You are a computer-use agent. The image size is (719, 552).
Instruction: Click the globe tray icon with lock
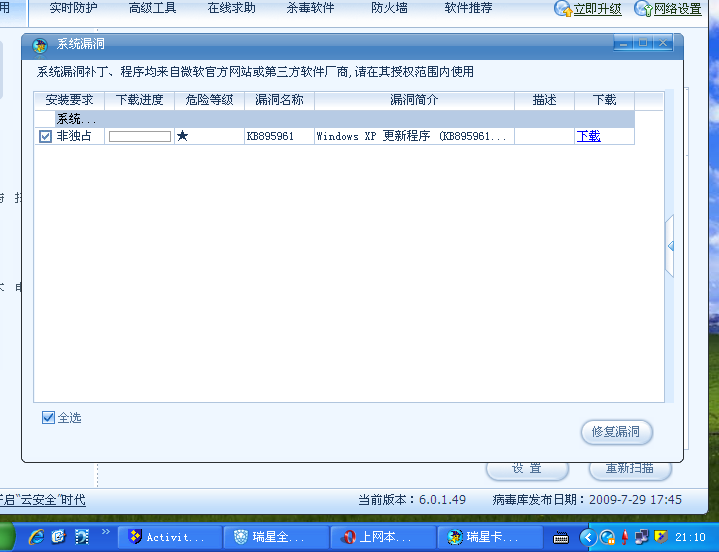click(608, 537)
